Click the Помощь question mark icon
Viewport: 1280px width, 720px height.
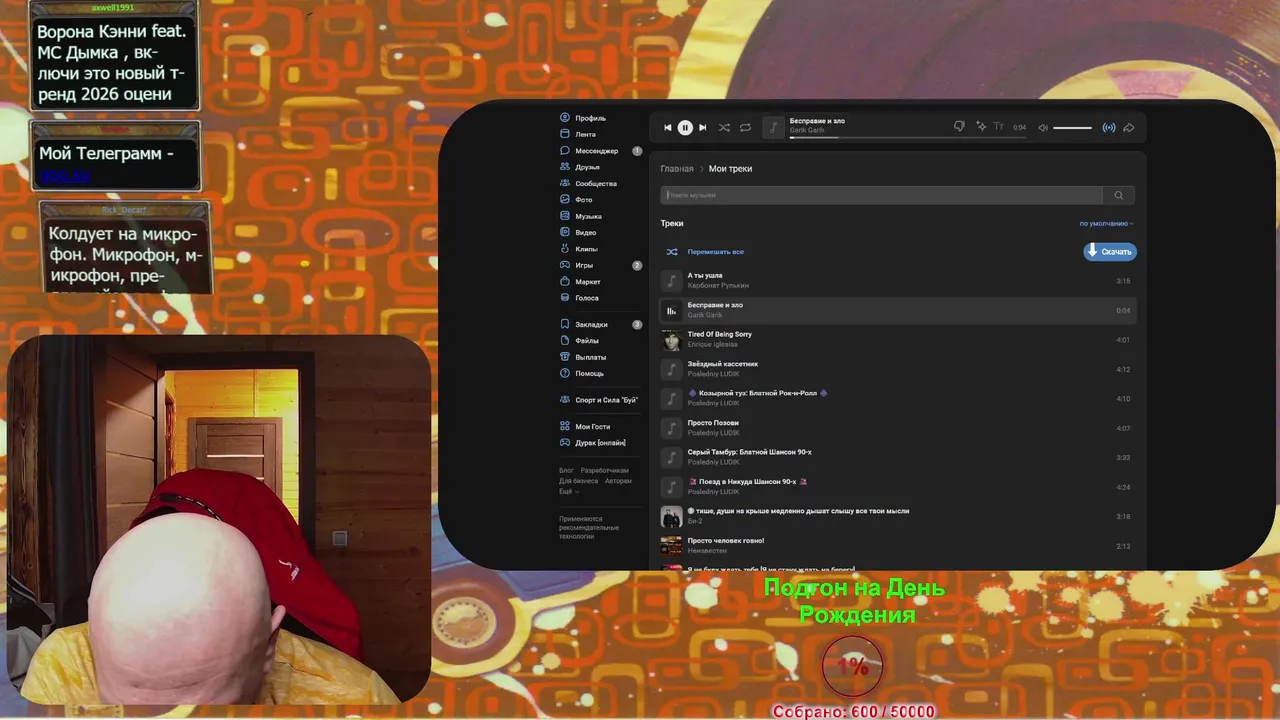click(565, 373)
